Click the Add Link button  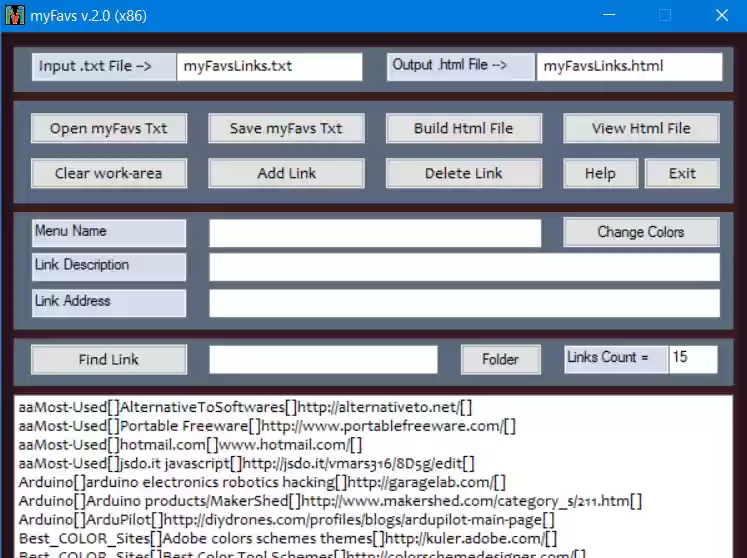pyautogui.click(x=286, y=173)
